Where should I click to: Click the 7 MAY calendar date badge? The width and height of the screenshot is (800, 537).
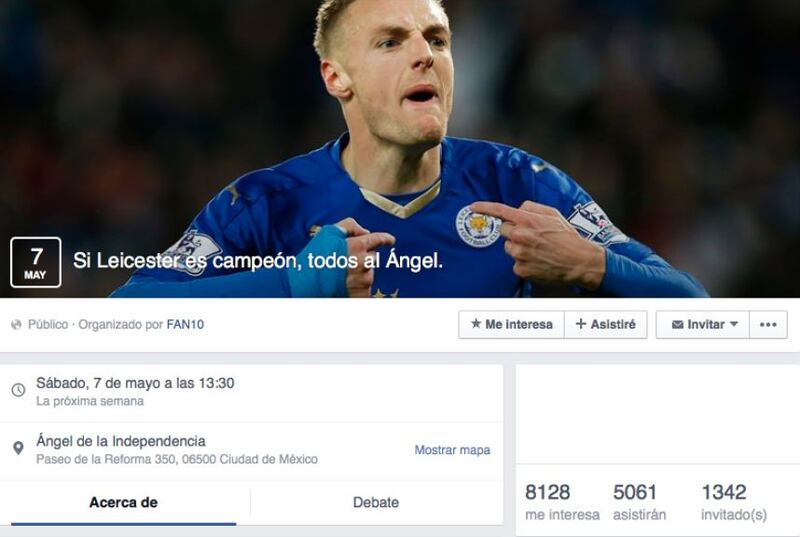click(x=36, y=262)
